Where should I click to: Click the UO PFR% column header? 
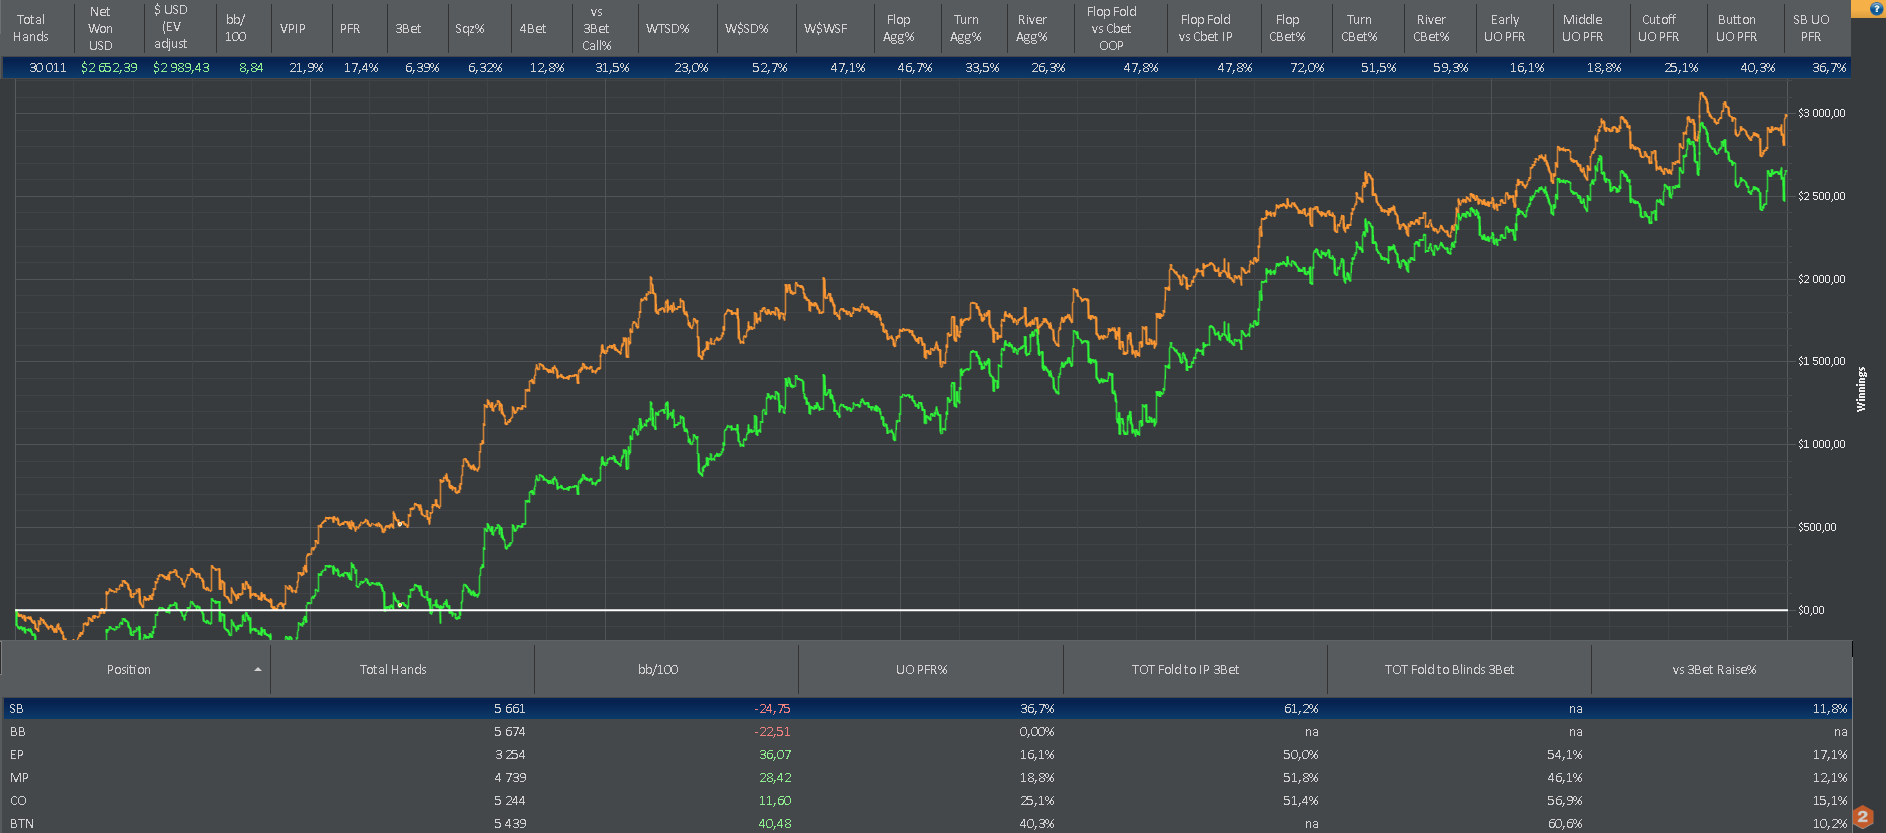[x=921, y=670]
